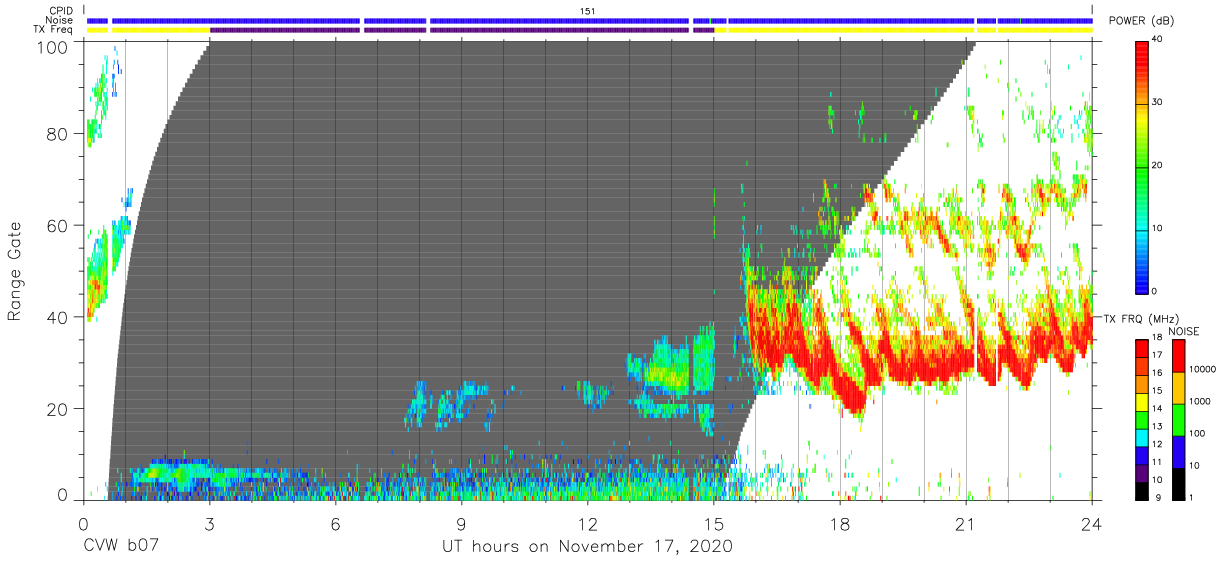Click the 3 tick on the time axis

tap(209, 522)
